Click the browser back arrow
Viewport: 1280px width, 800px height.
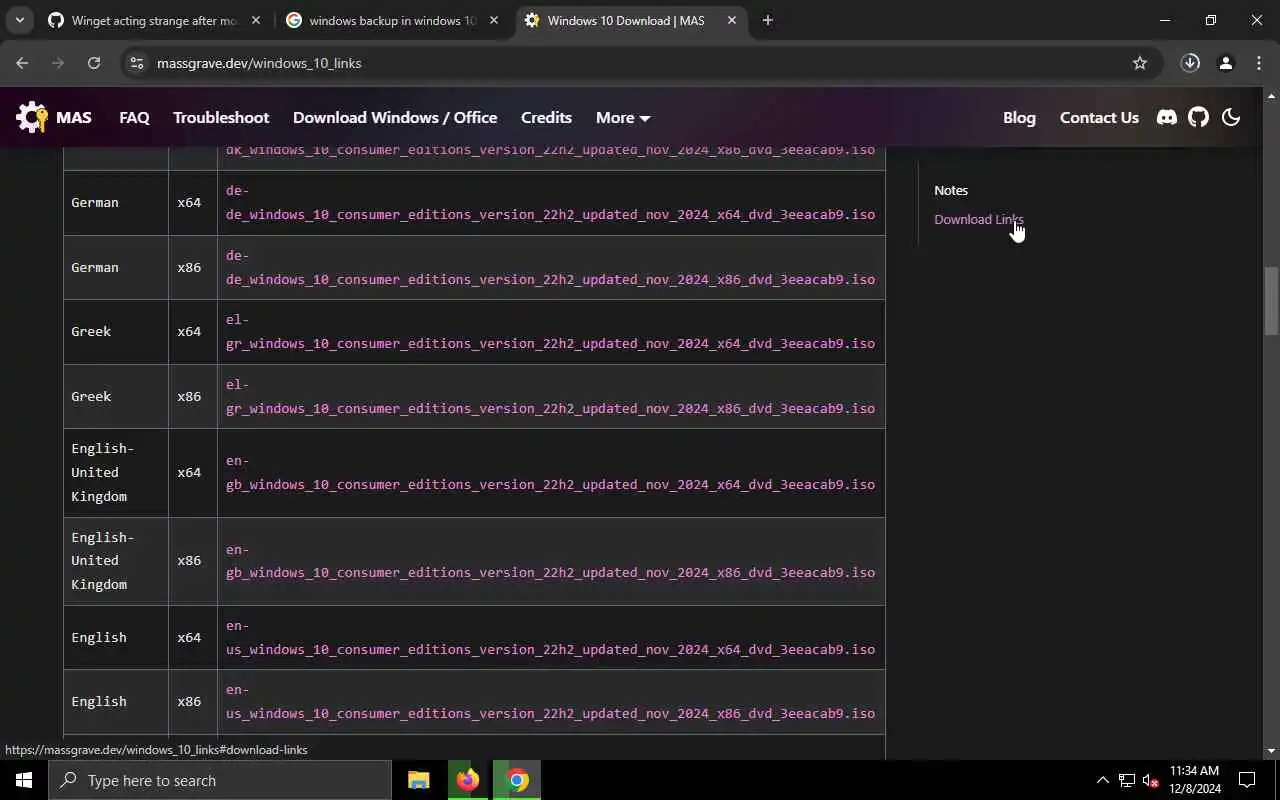click(22, 63)
